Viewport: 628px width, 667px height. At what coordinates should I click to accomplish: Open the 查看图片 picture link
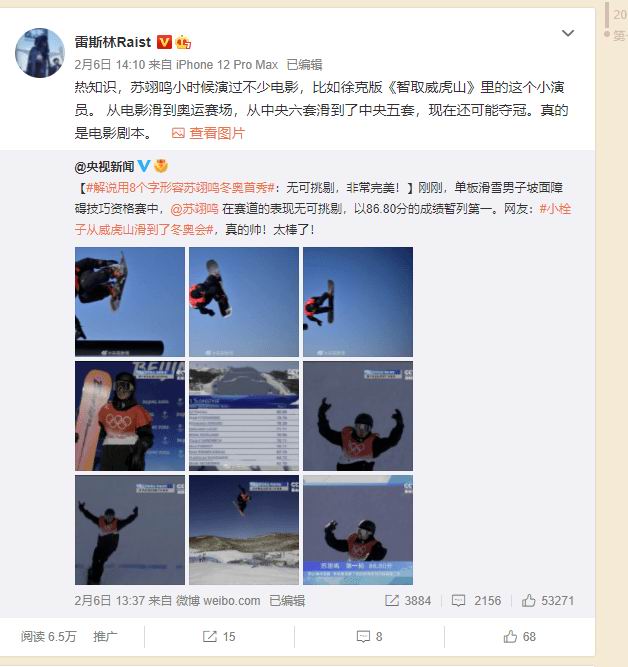point(208,133)
